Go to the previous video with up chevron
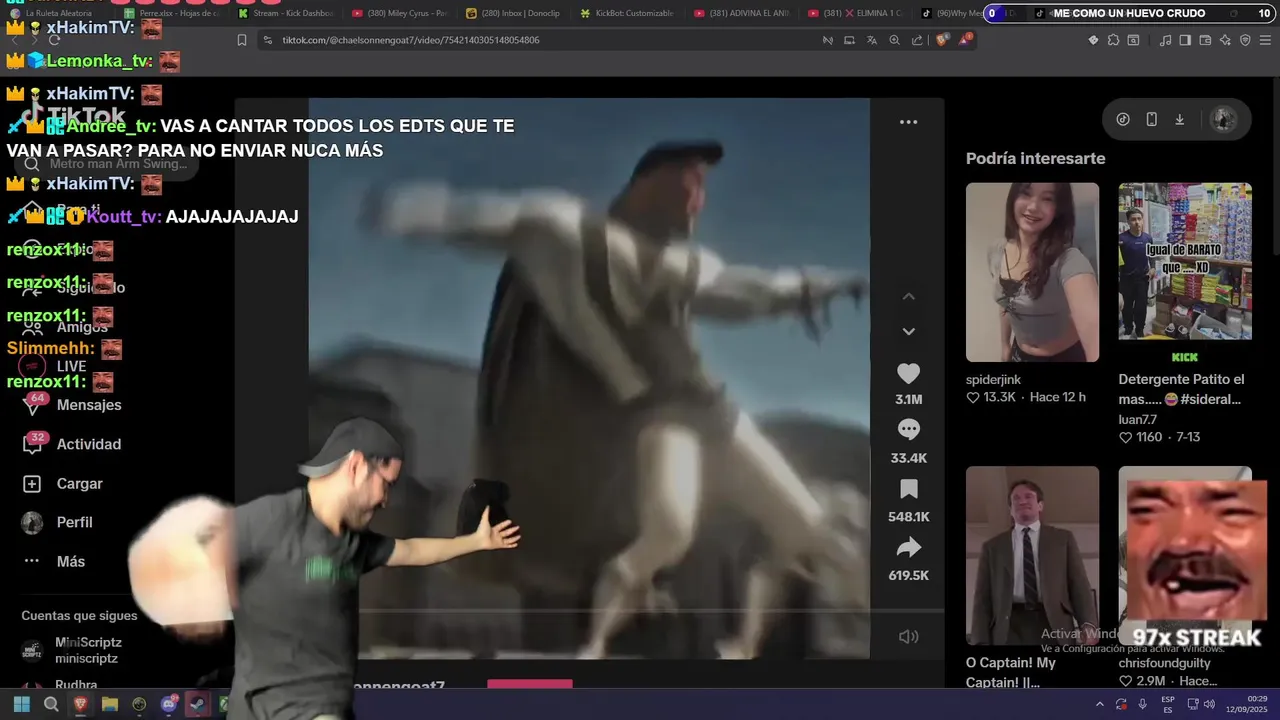Viewport: 1280px width, 720px height. (x=908, y=296)
